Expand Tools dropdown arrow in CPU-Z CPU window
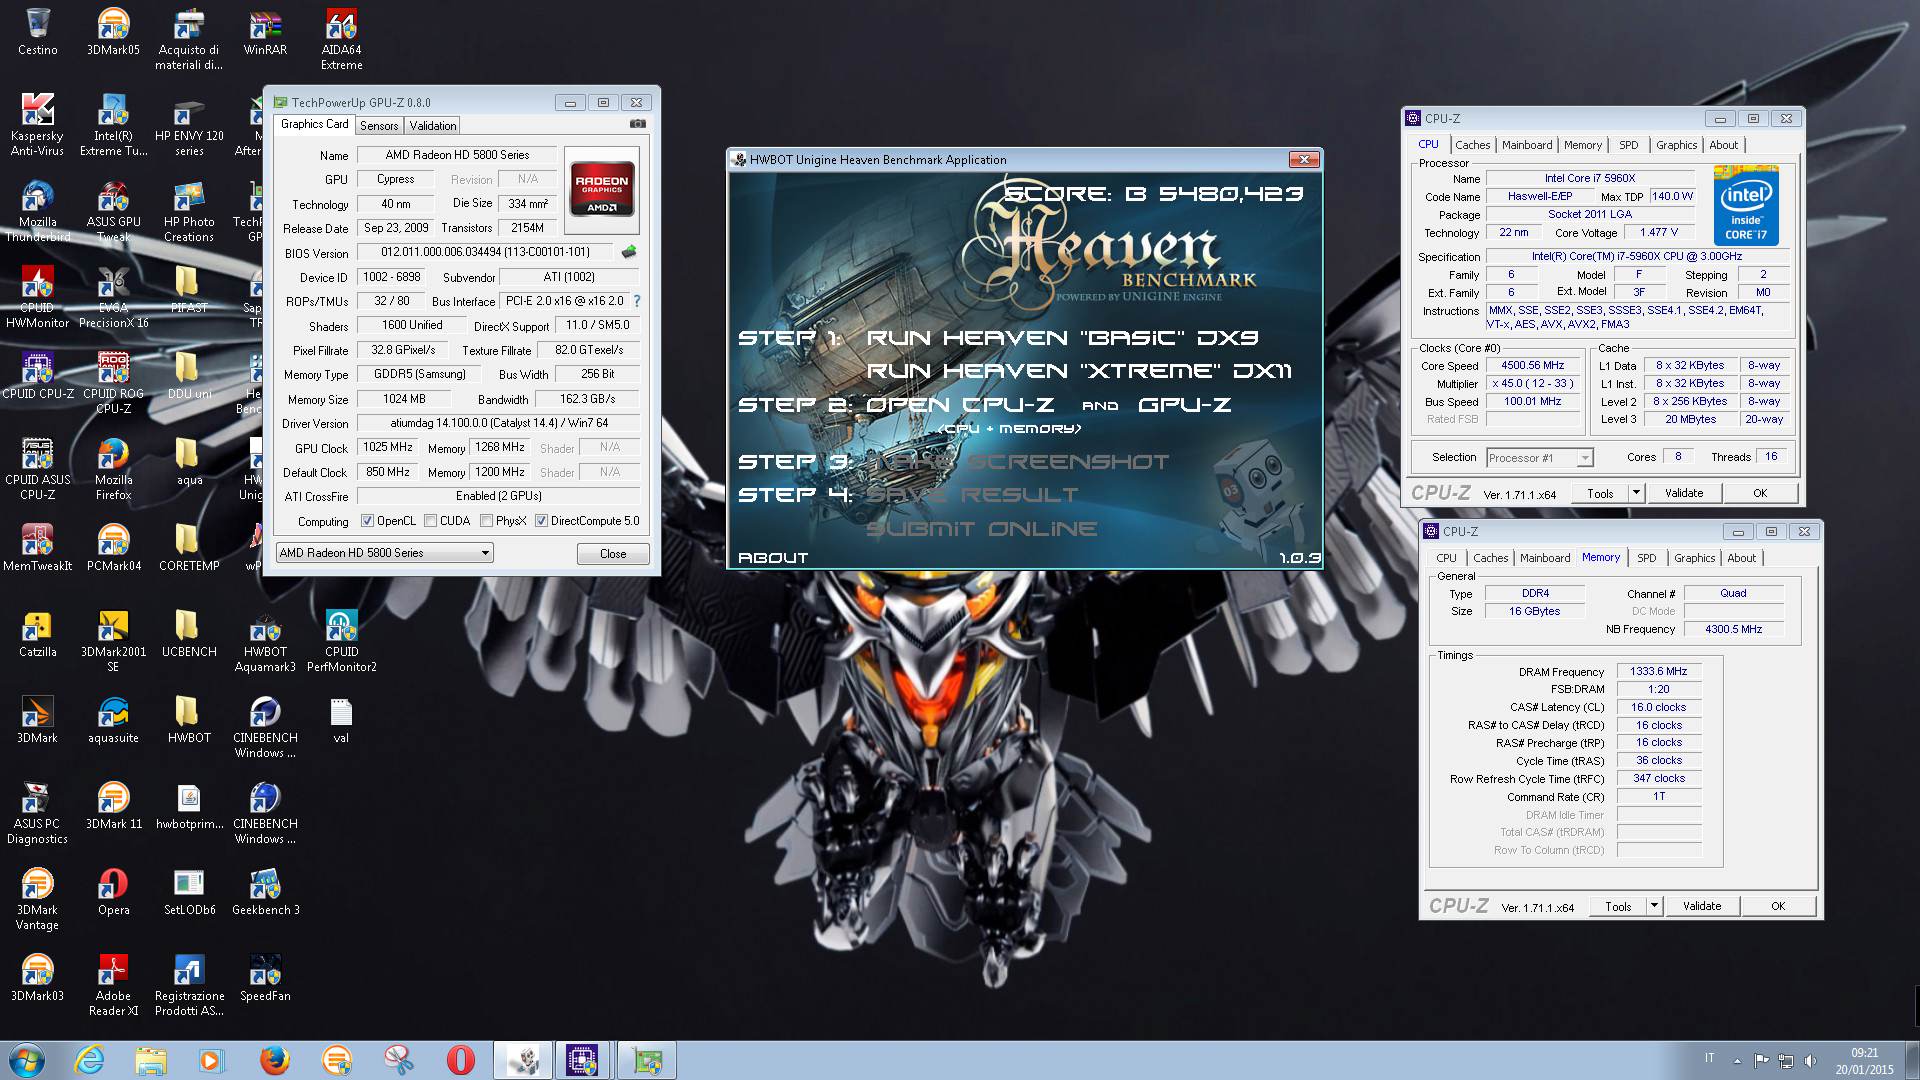The width and height of the screenshot is (1920, 1080). pos(1636,493)
